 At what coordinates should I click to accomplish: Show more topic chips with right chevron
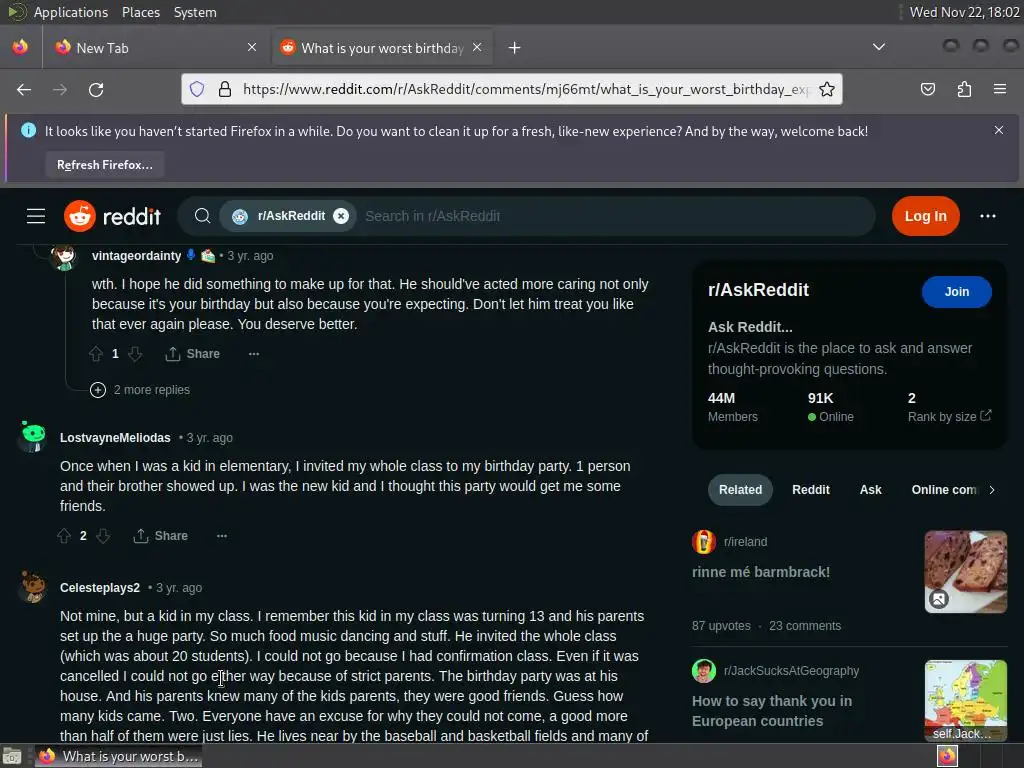click(991, 490)
